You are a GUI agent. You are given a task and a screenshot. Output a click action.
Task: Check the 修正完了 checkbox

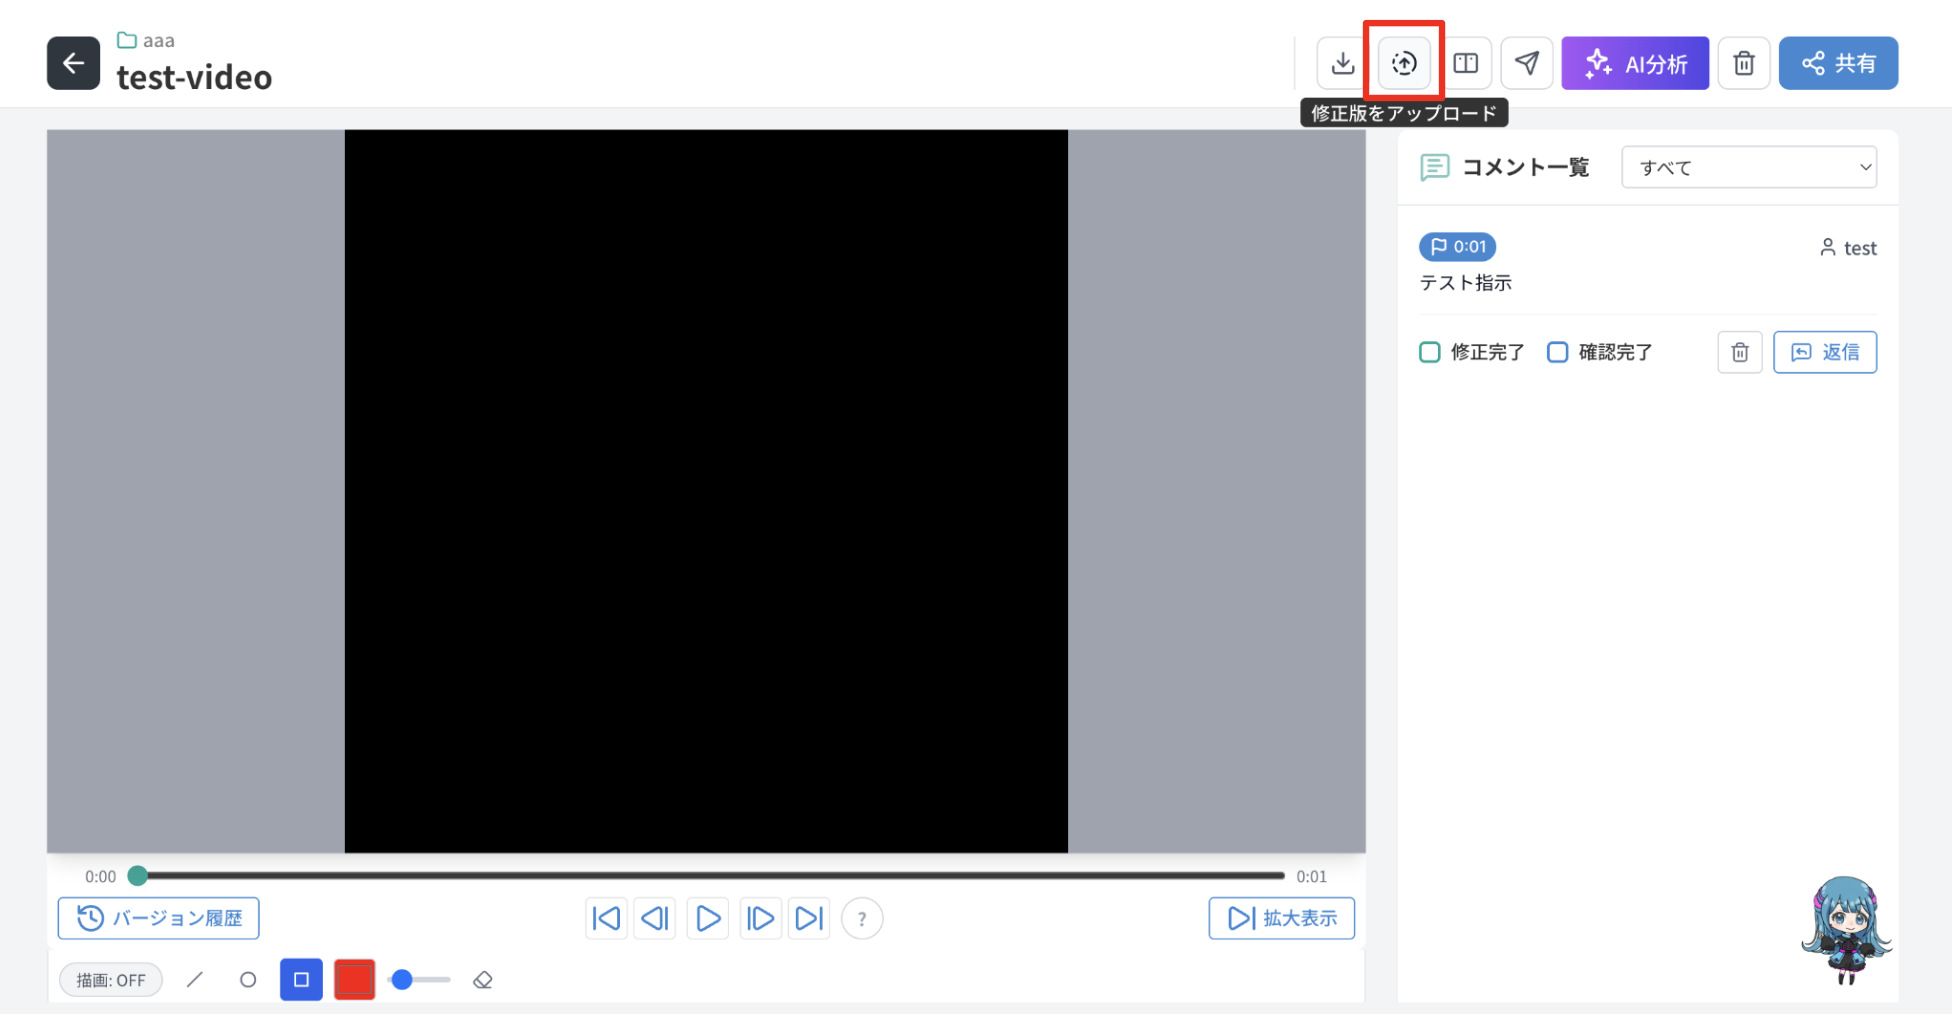pyautogui.click(x=1430, y=352)
